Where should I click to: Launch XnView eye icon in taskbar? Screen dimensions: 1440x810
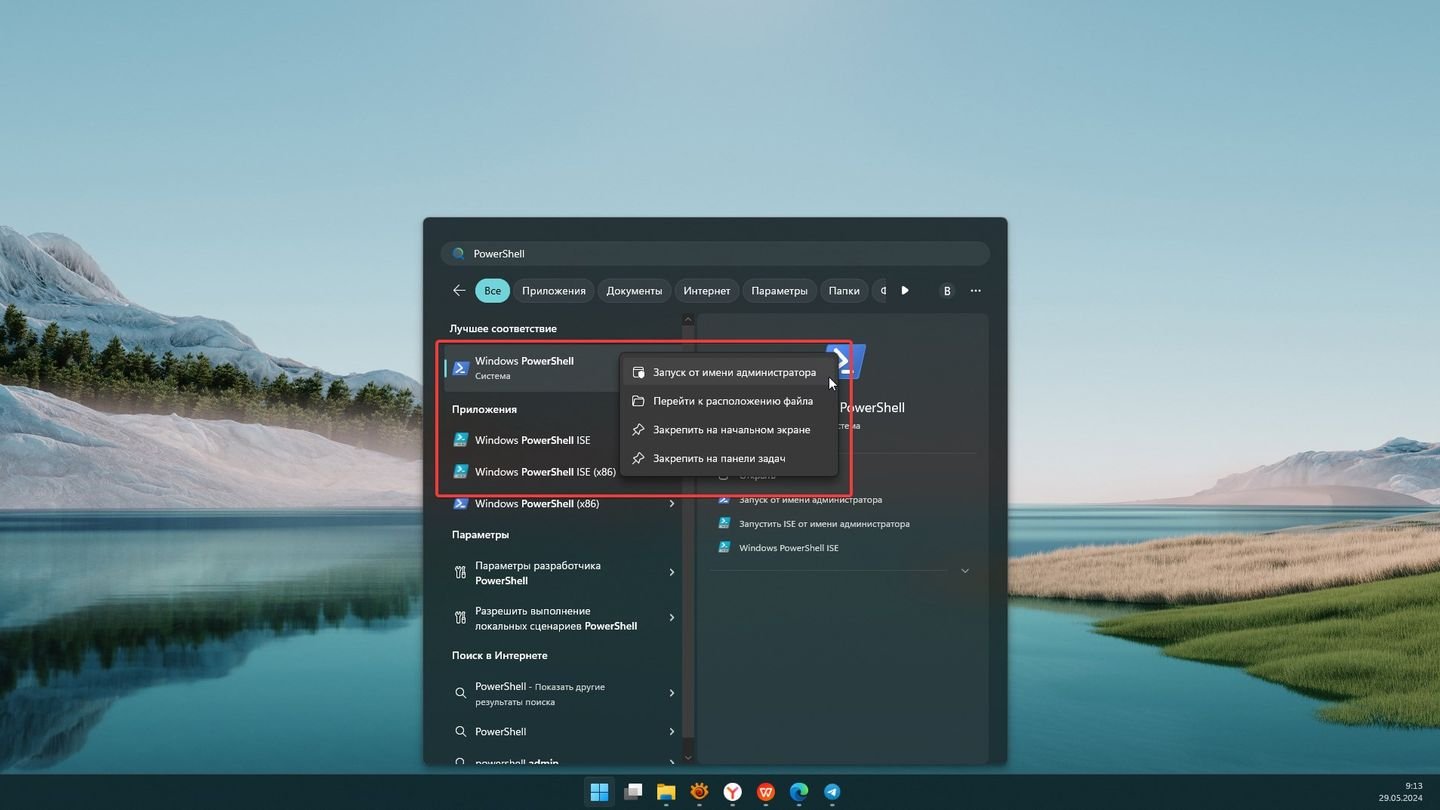click(x=699, y=792)
